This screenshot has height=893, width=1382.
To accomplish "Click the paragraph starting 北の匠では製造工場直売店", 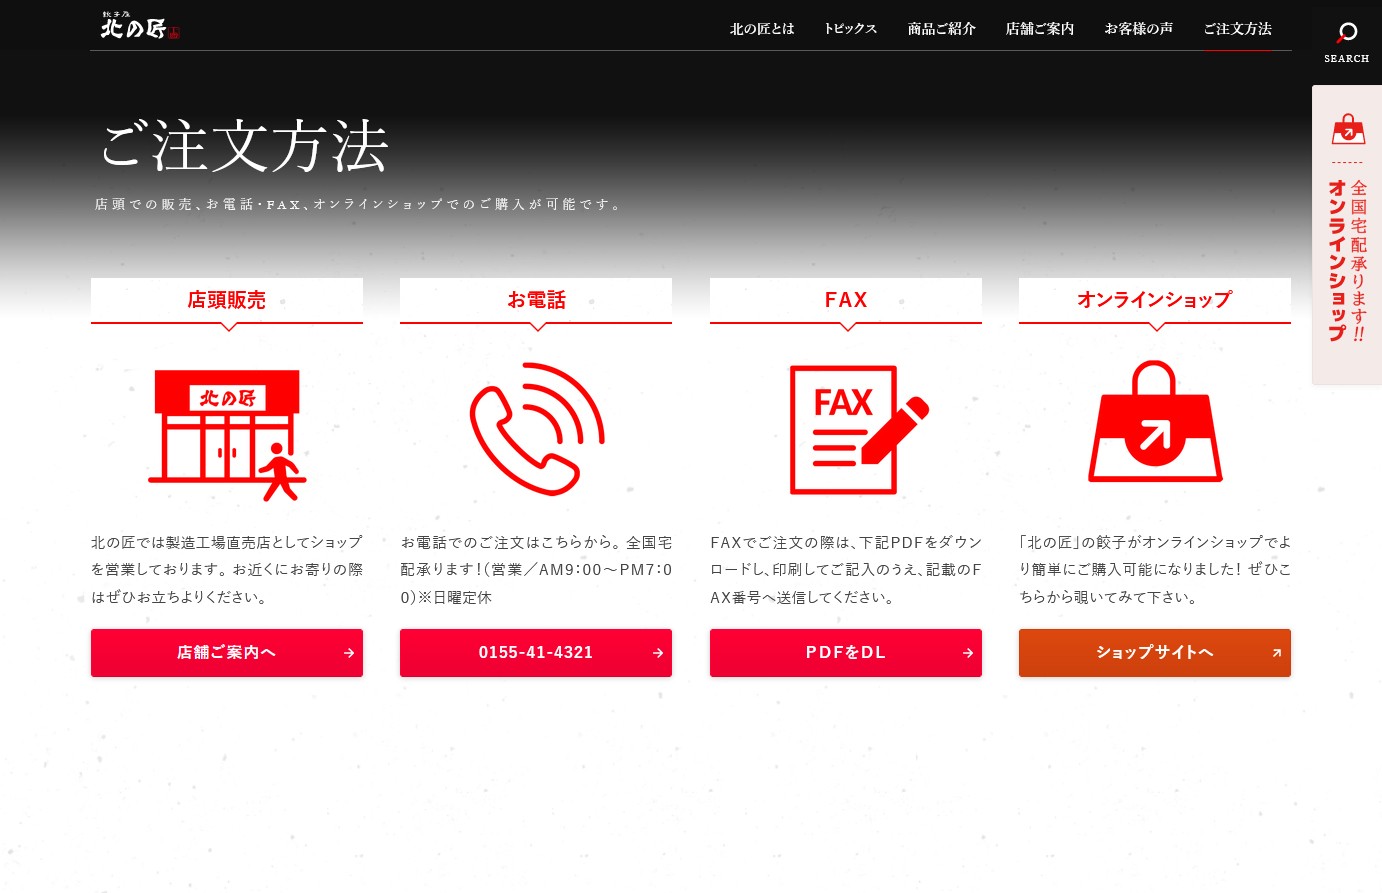I will tap(227, 569).
